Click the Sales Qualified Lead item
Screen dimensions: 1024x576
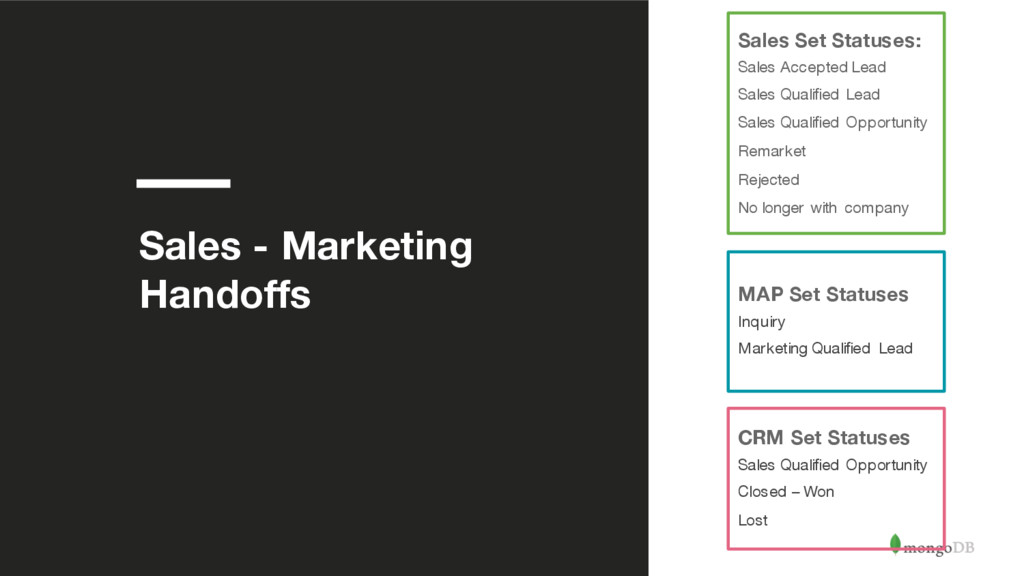click(x=808, y=95)
